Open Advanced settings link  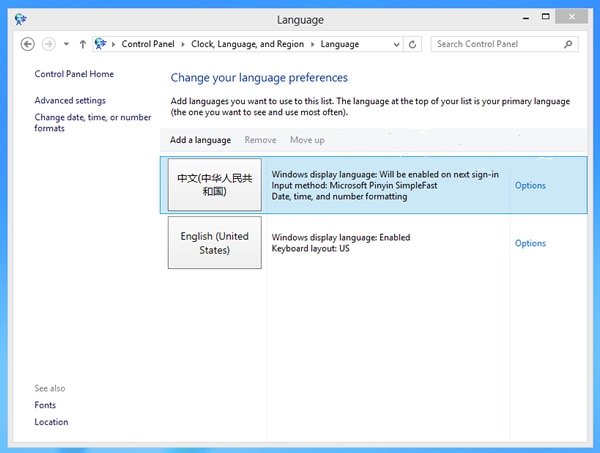click(x=70, y=100)
